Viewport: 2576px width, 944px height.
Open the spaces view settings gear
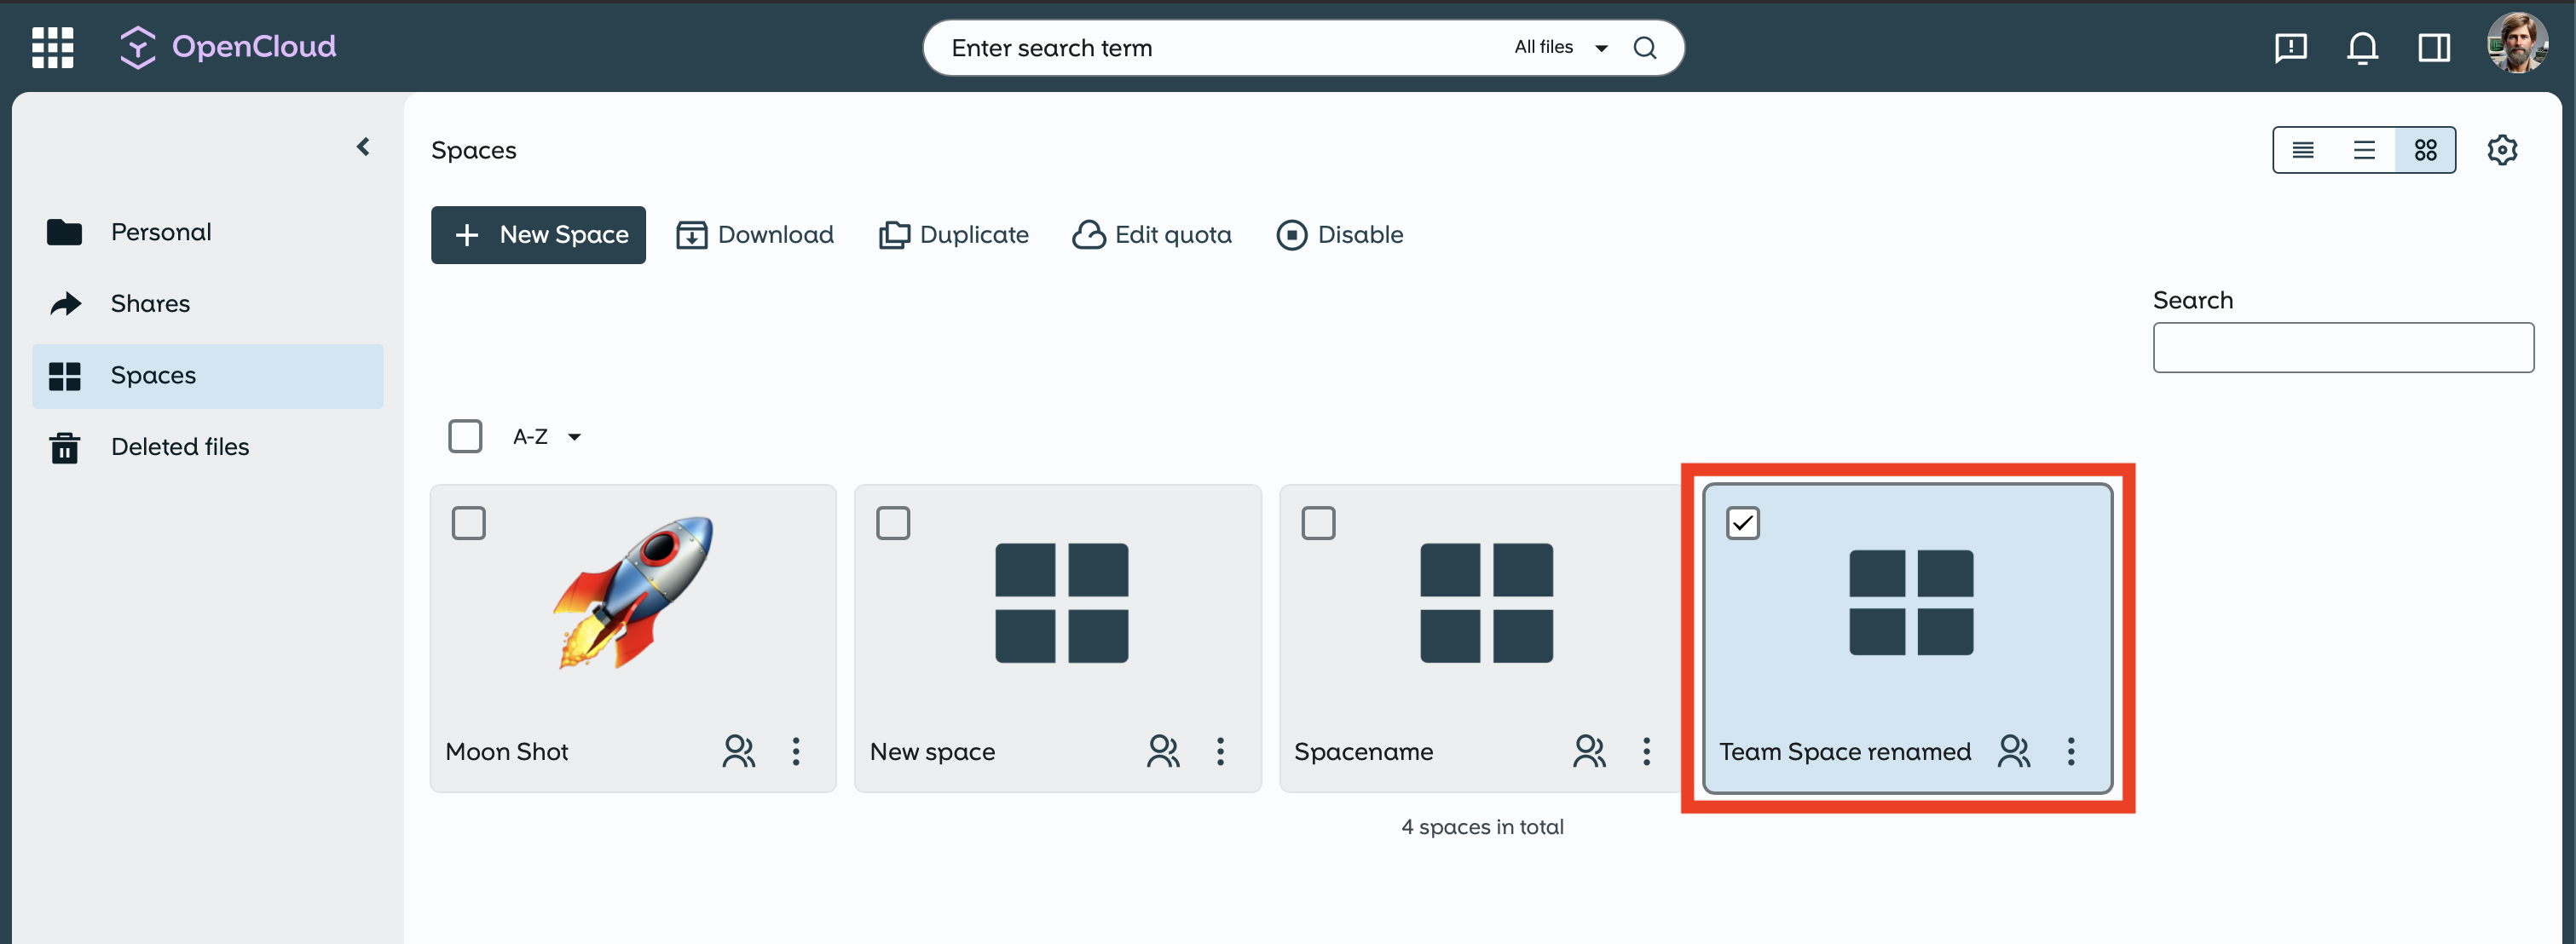point(2501,150)
